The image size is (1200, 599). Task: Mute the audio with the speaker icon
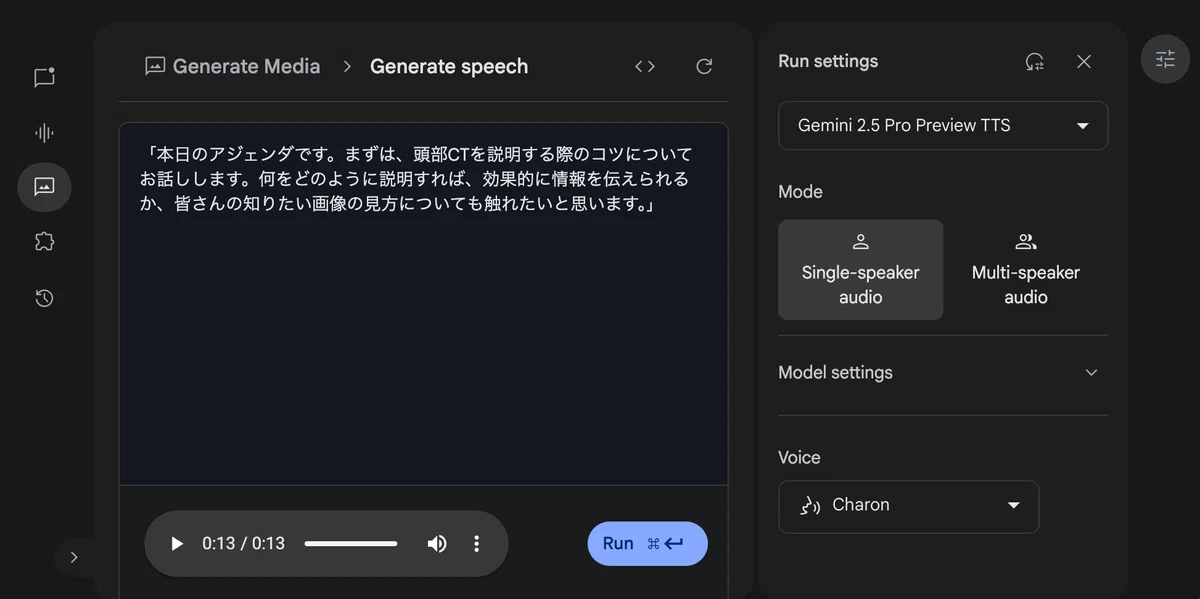437,544
